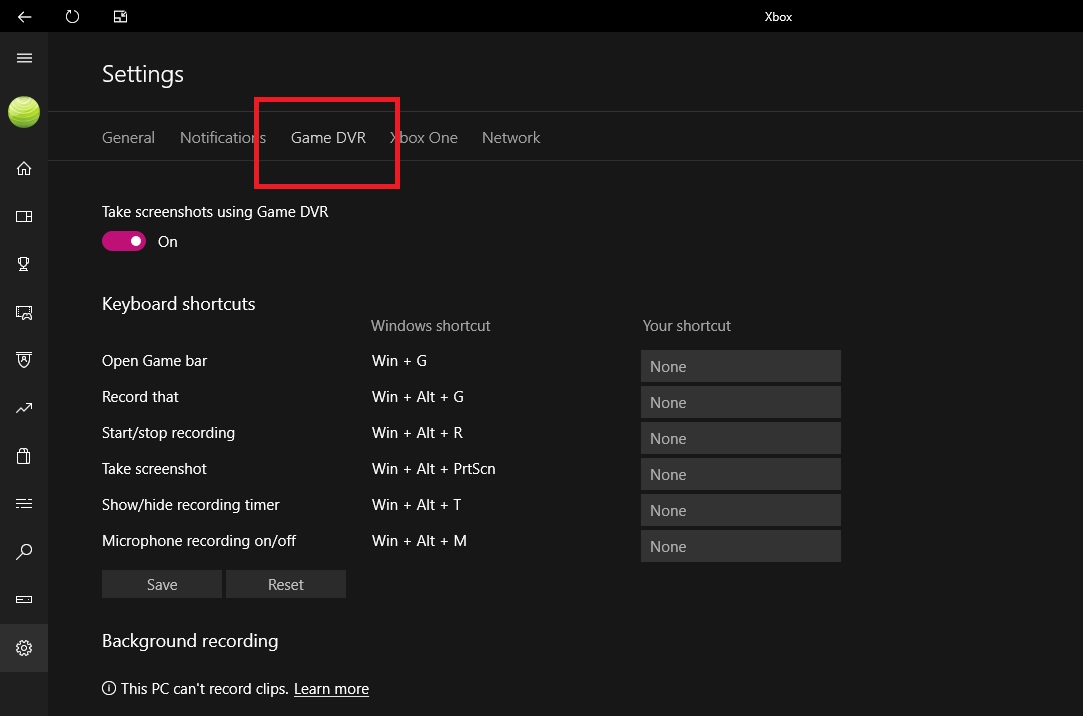
Task: Click the Microphone recording on/off label
Action: pyautogui.click(x=199, y=541)
